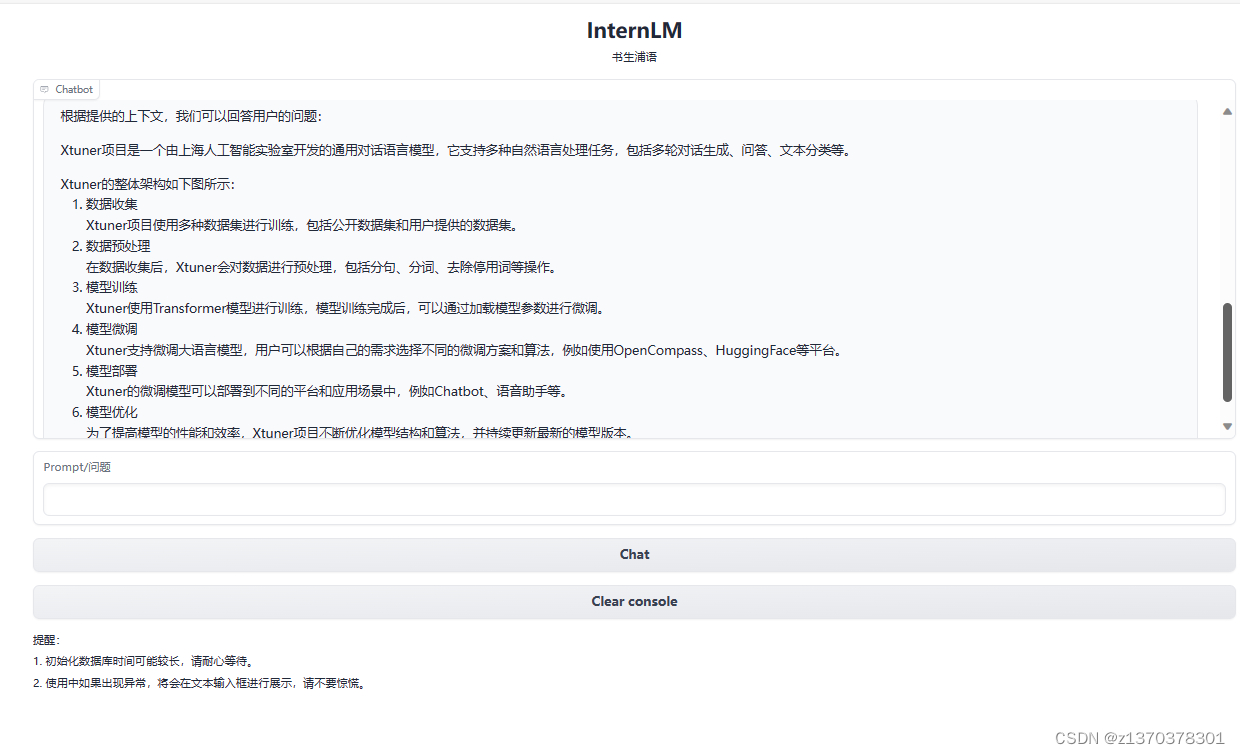
Task: Click the Prompt/问题 field label
Action: 77,467
